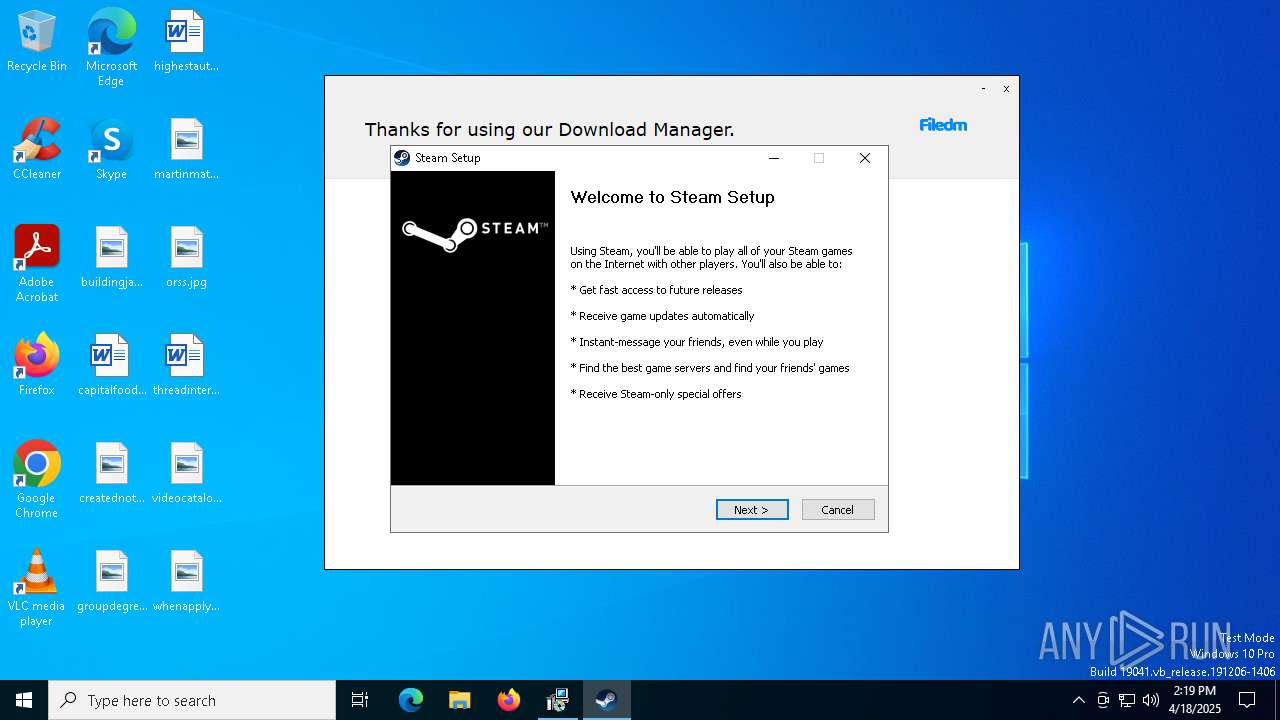
Task: Minimize the Steam Setup window
Action: (x=774, y=158)
